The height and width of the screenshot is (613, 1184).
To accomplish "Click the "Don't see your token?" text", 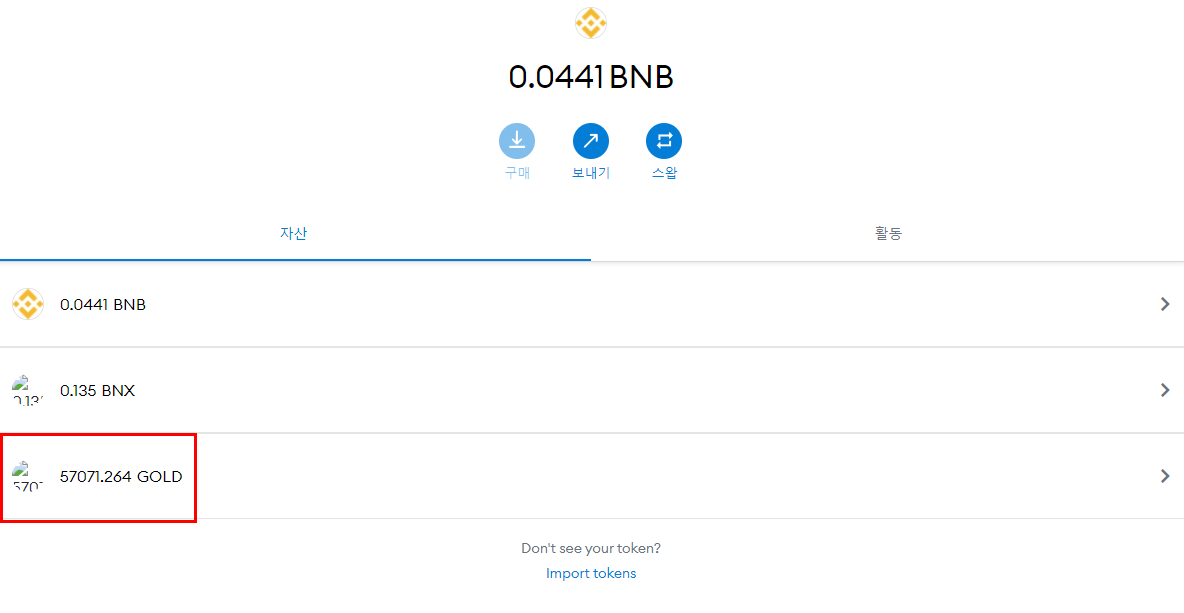I will [x=591, y=548].
